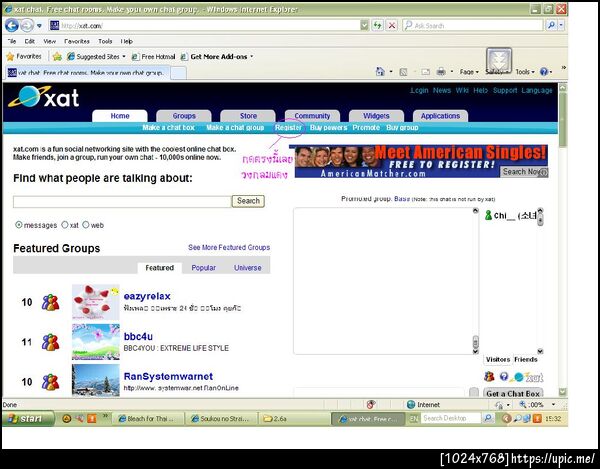This screenshot has width=600, height=469.
Task: Open the Edit menu
Action: click(29, 41)
